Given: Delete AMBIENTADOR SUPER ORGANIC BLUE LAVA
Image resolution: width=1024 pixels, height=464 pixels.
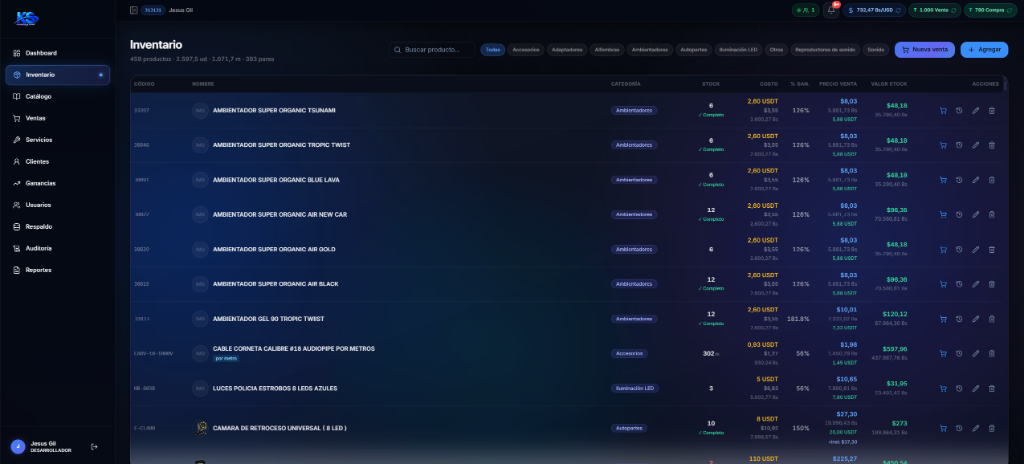Looking at the screenshot, I should pos(991,180).
